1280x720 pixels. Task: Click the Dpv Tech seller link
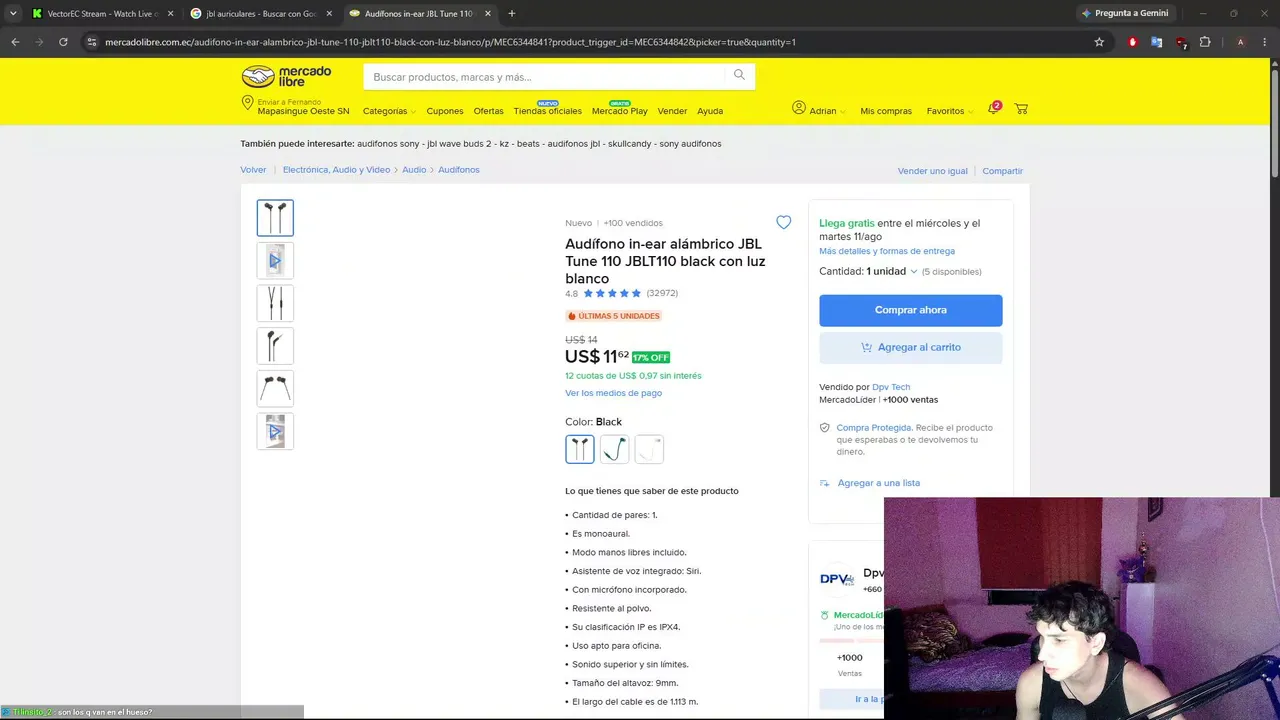[x=891, y=387]
